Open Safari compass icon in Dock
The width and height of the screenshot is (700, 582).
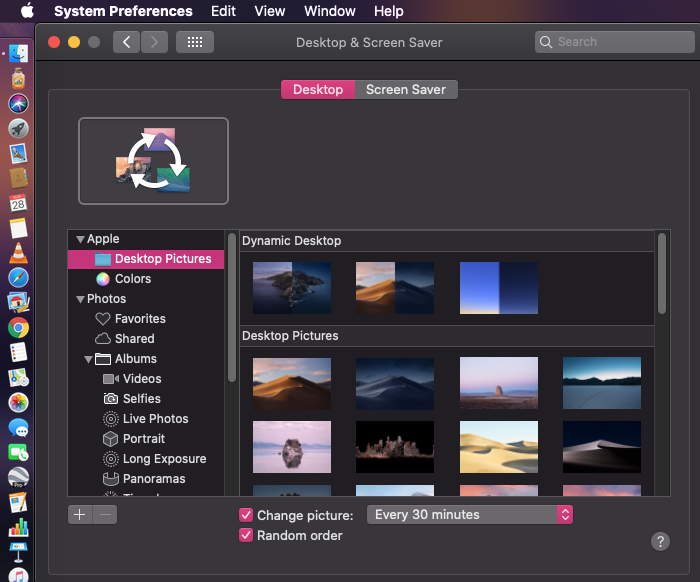pyautogui.click(x=18, y=278)
